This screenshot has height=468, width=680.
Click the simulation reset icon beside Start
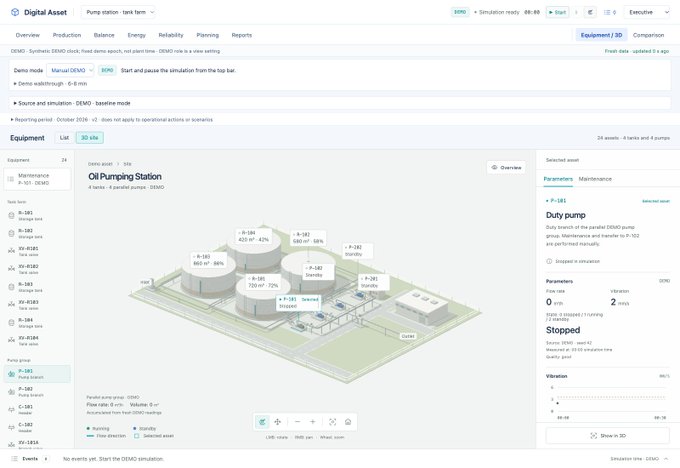[x=590, y=12]
